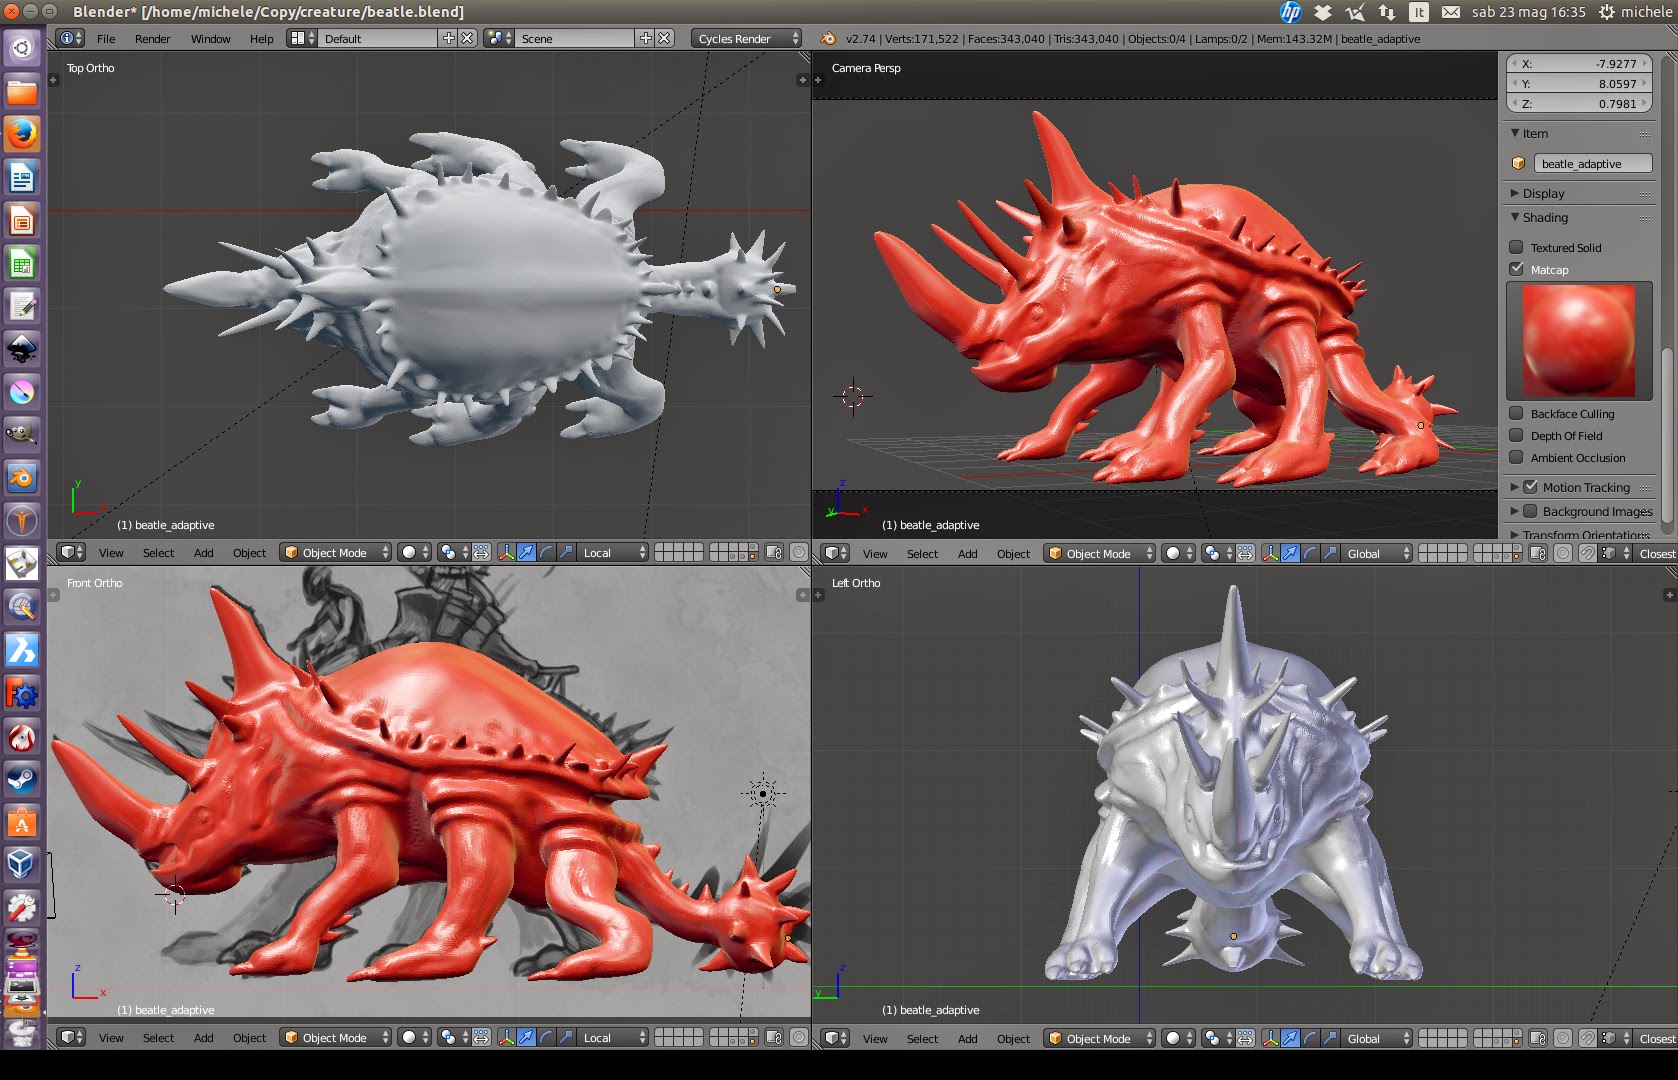The image size is (1678, 1080).
Task: Open the Help menu
Action: pos(262,38)
